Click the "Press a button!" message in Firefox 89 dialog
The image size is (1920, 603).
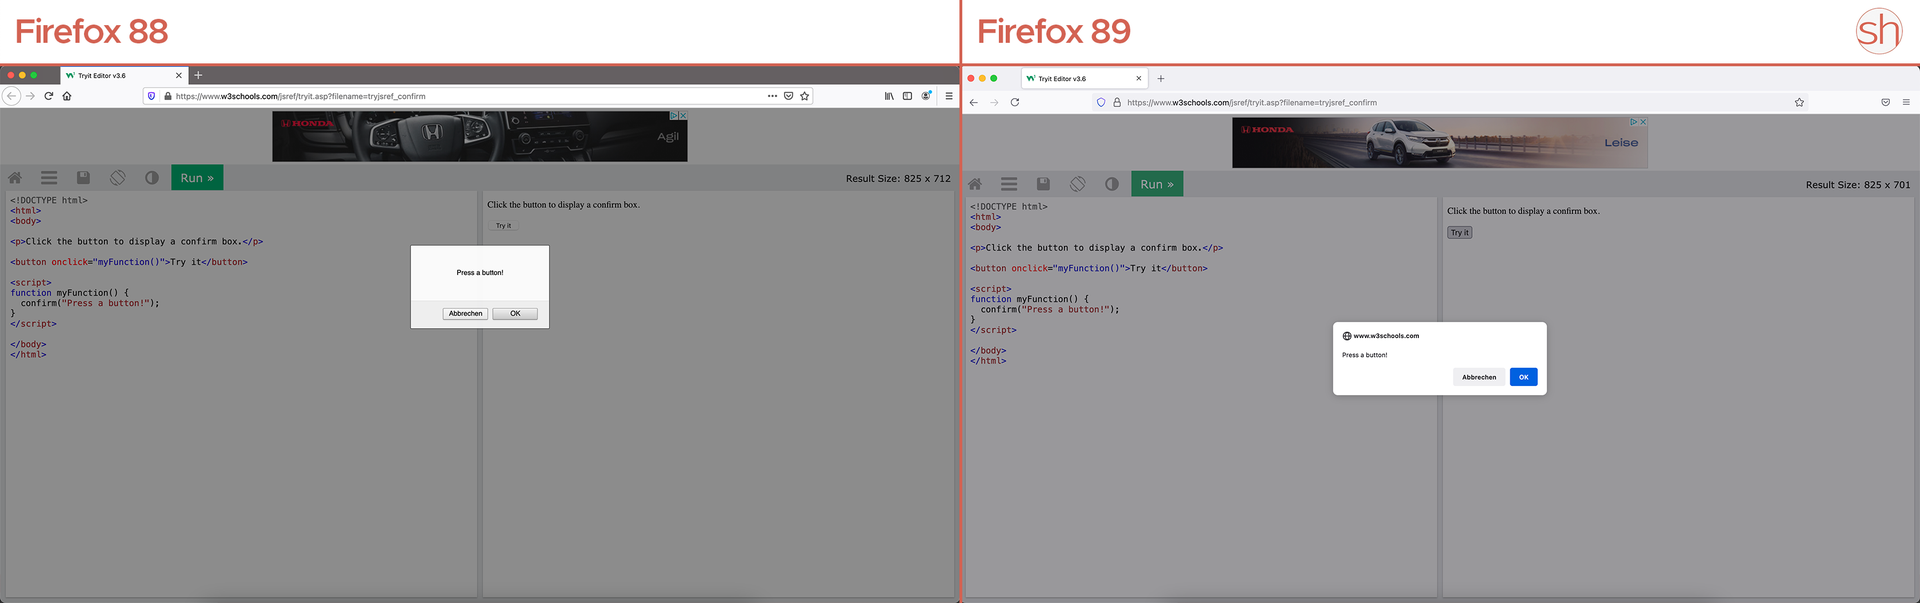[1365, 355]
